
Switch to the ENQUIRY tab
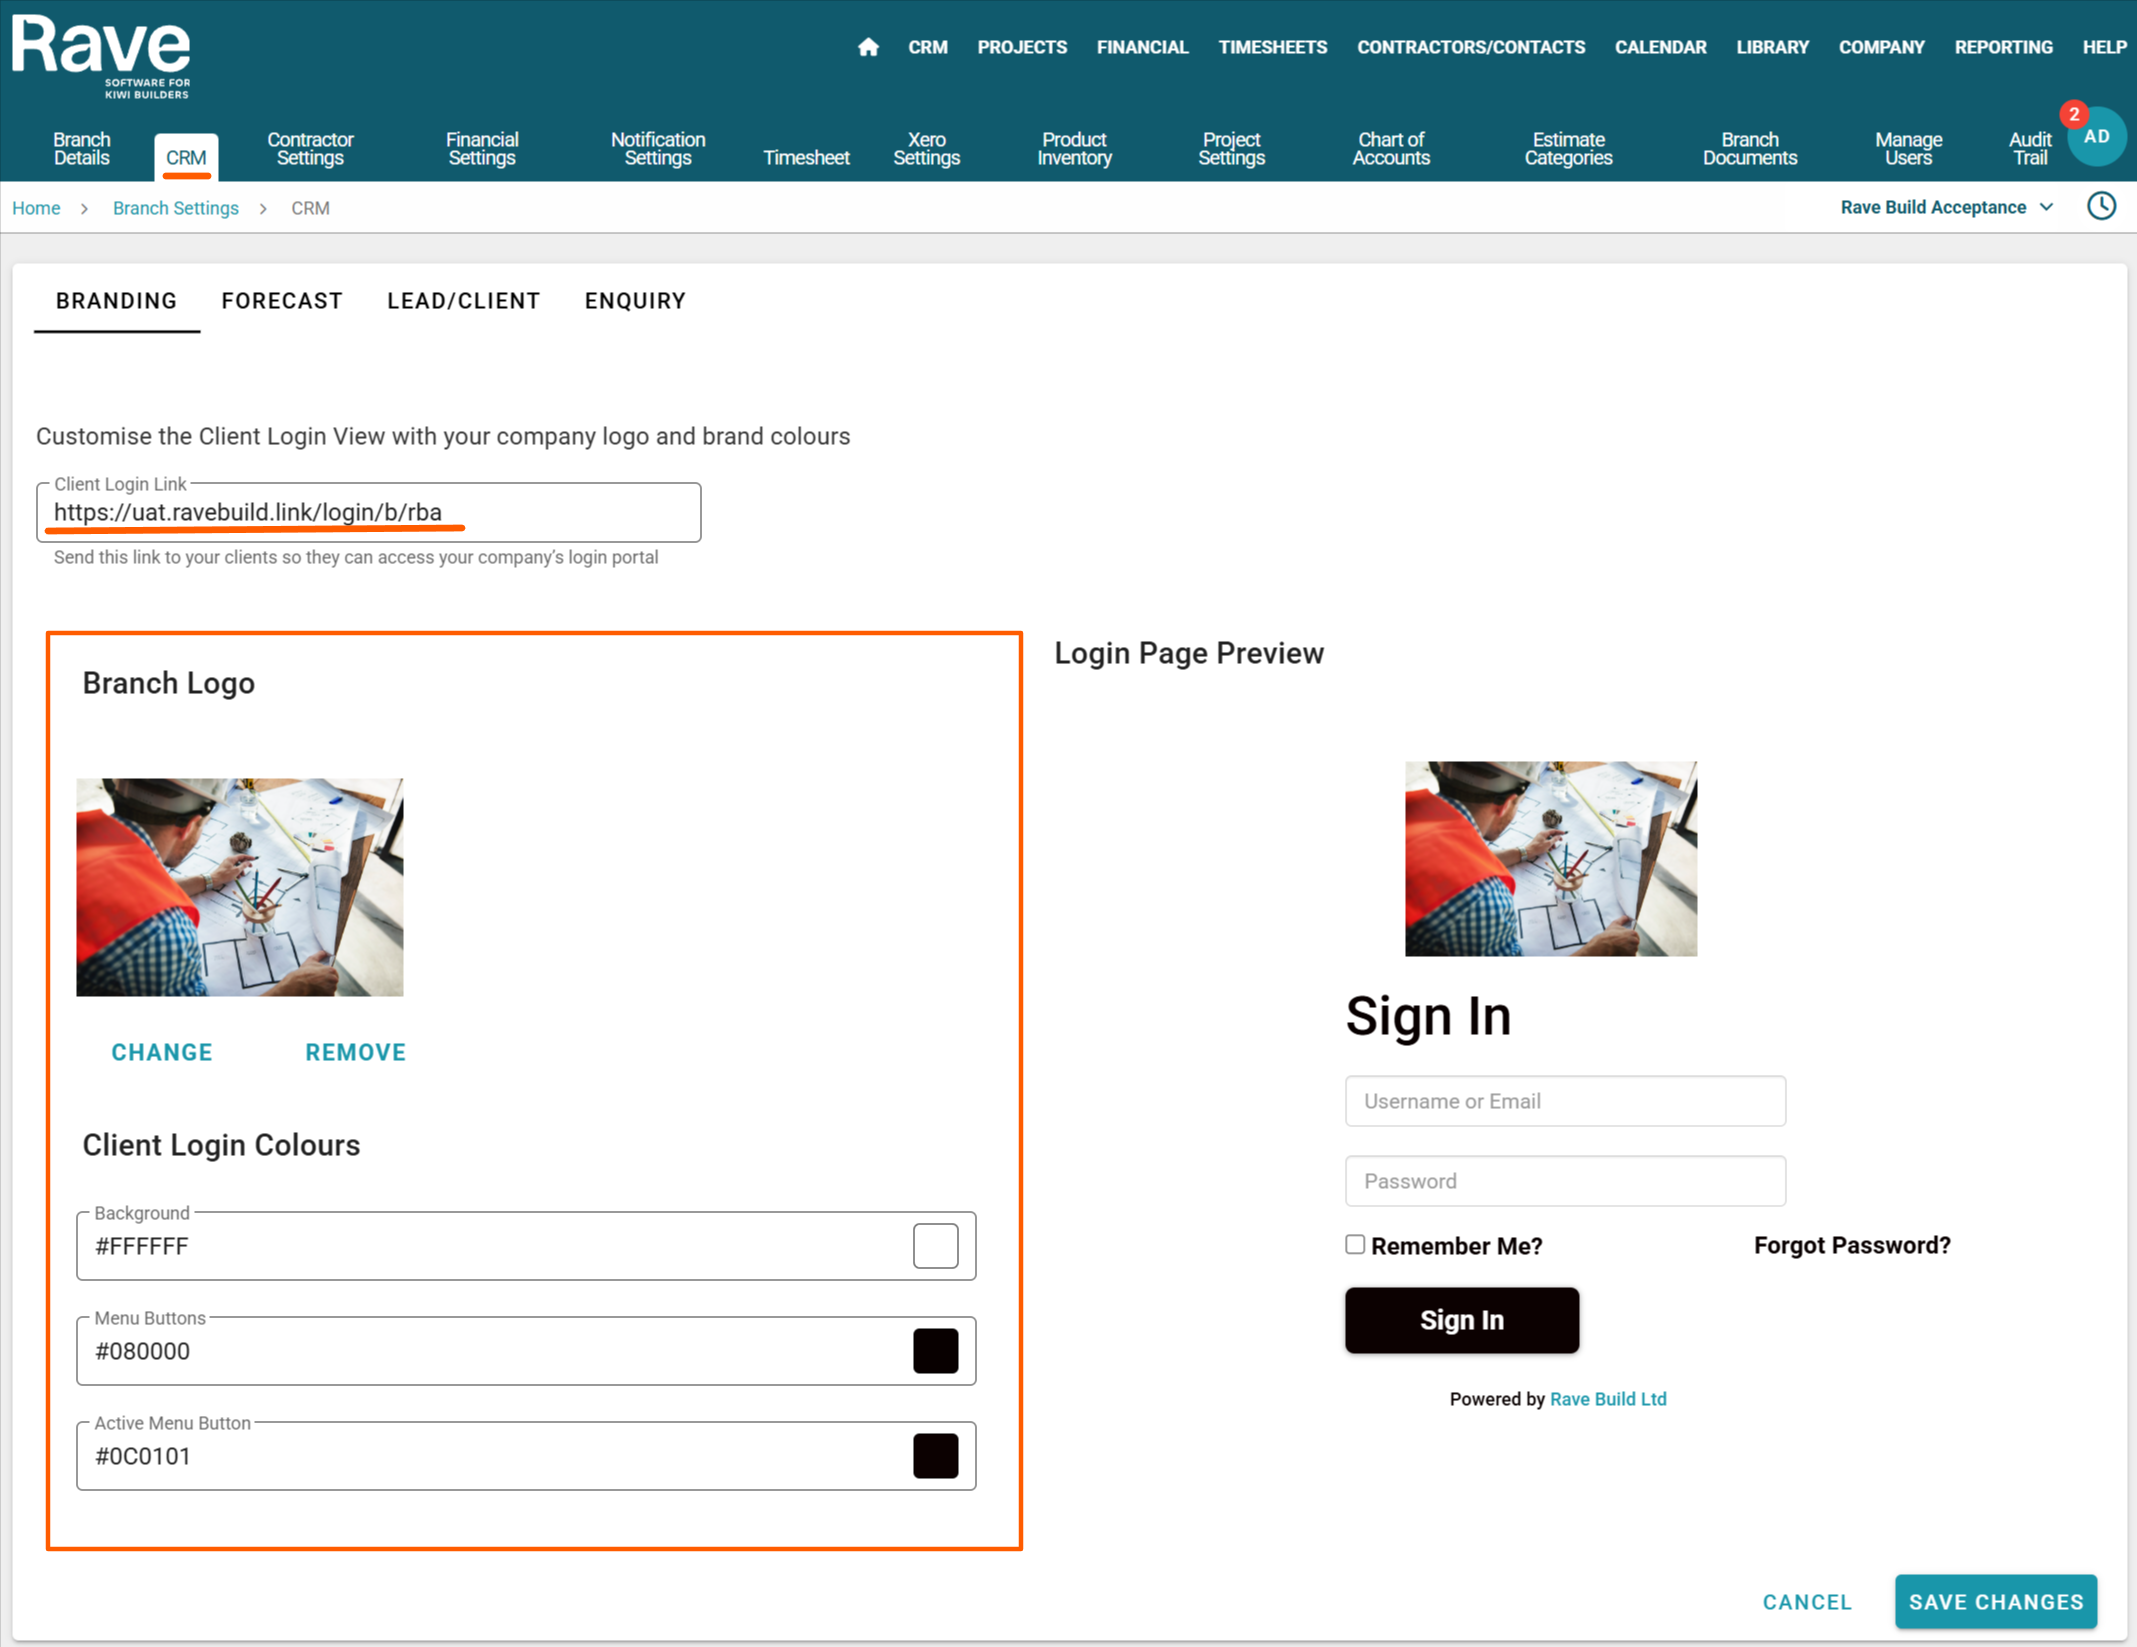click(635, 301)
